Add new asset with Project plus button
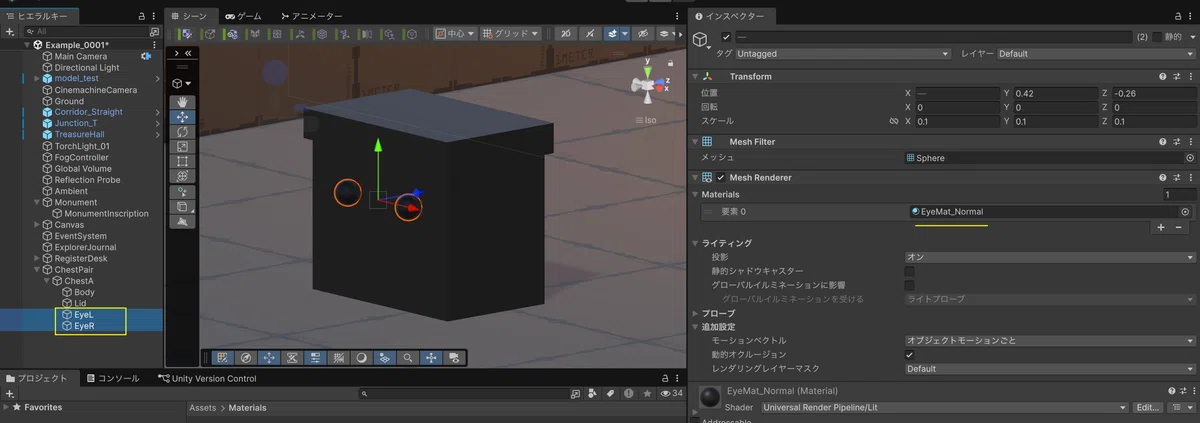The width and height of the screenshot is (1200, 423). [9, 394]
